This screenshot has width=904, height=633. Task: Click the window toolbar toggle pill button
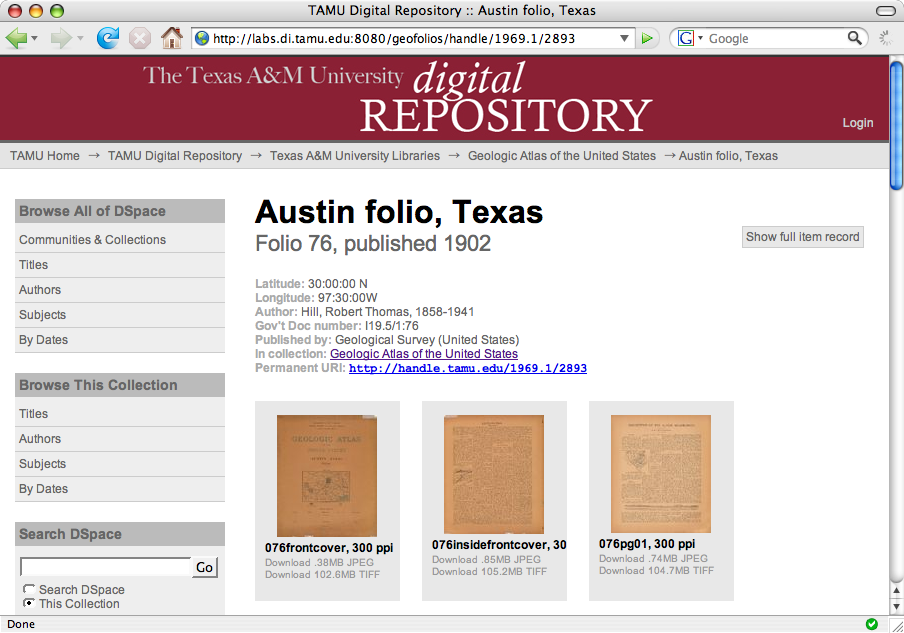[885, 11]
